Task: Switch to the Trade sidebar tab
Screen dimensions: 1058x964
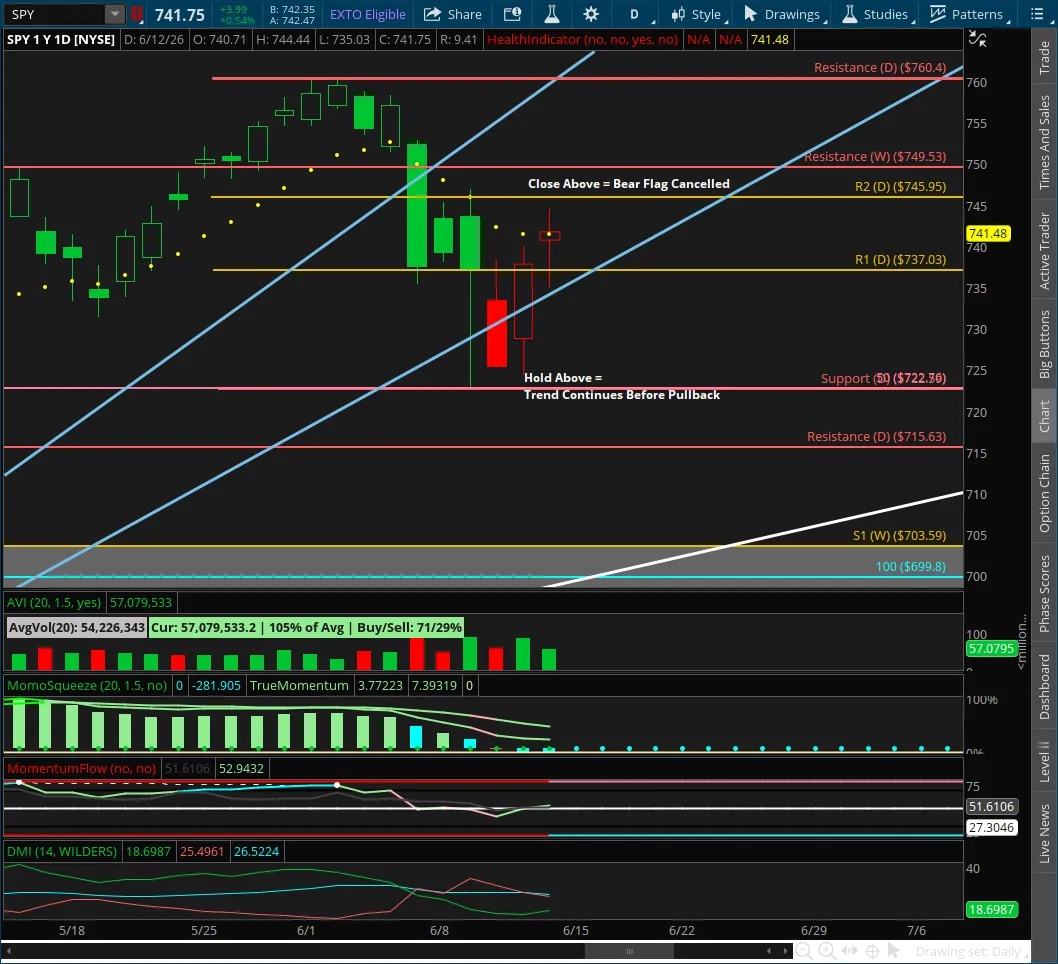Action: 1045,57
